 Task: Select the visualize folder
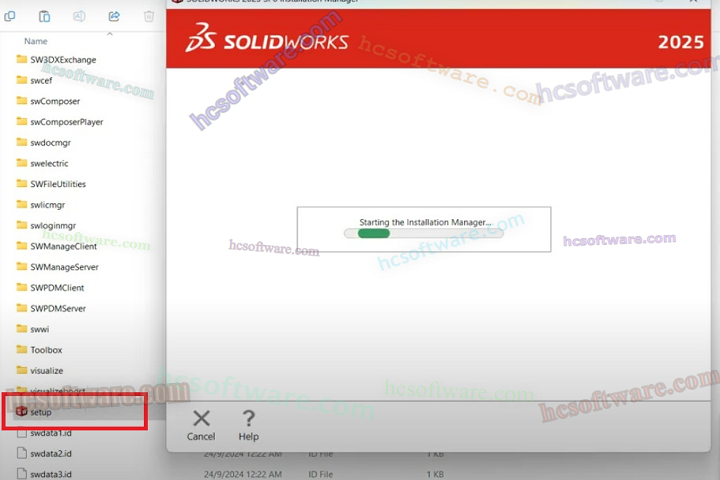pos(39,370)
